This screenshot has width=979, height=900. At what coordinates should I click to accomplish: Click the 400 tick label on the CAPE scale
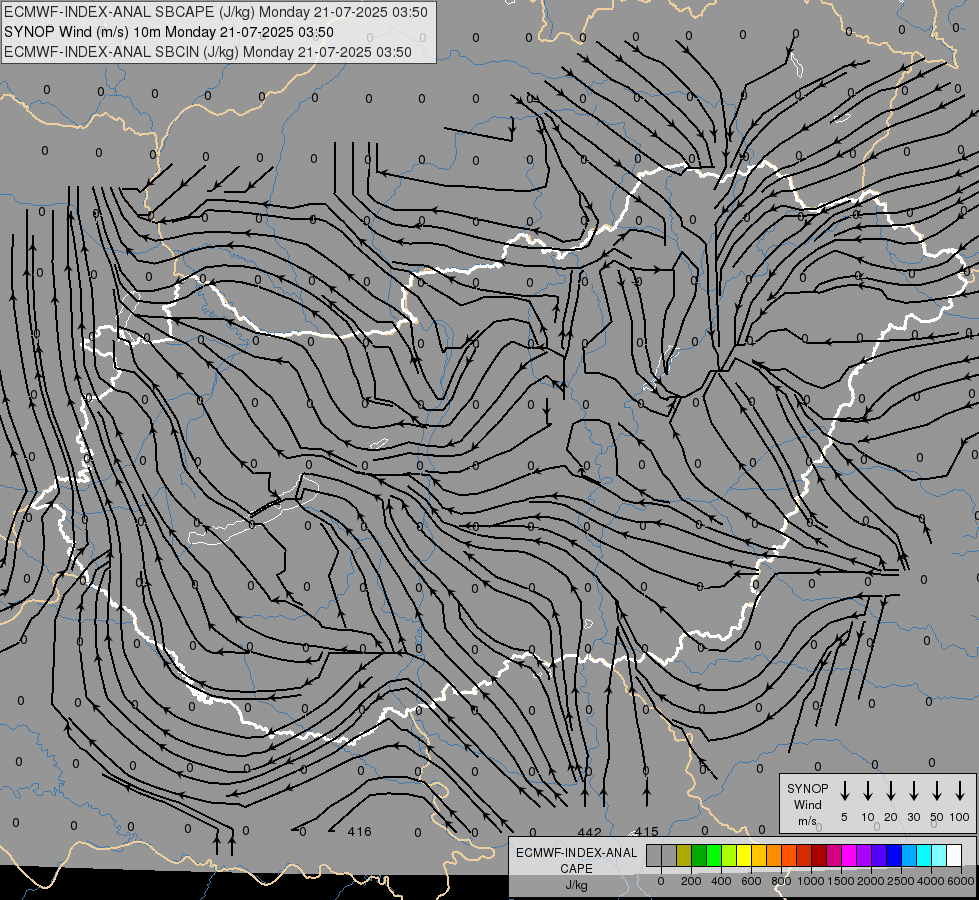pos(721,881)
